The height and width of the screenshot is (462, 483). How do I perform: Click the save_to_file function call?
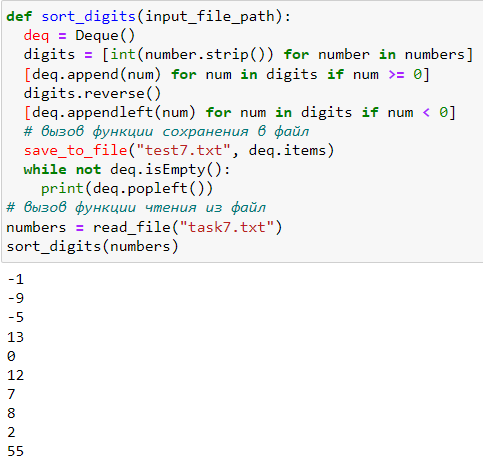click(x=76, y=150)
